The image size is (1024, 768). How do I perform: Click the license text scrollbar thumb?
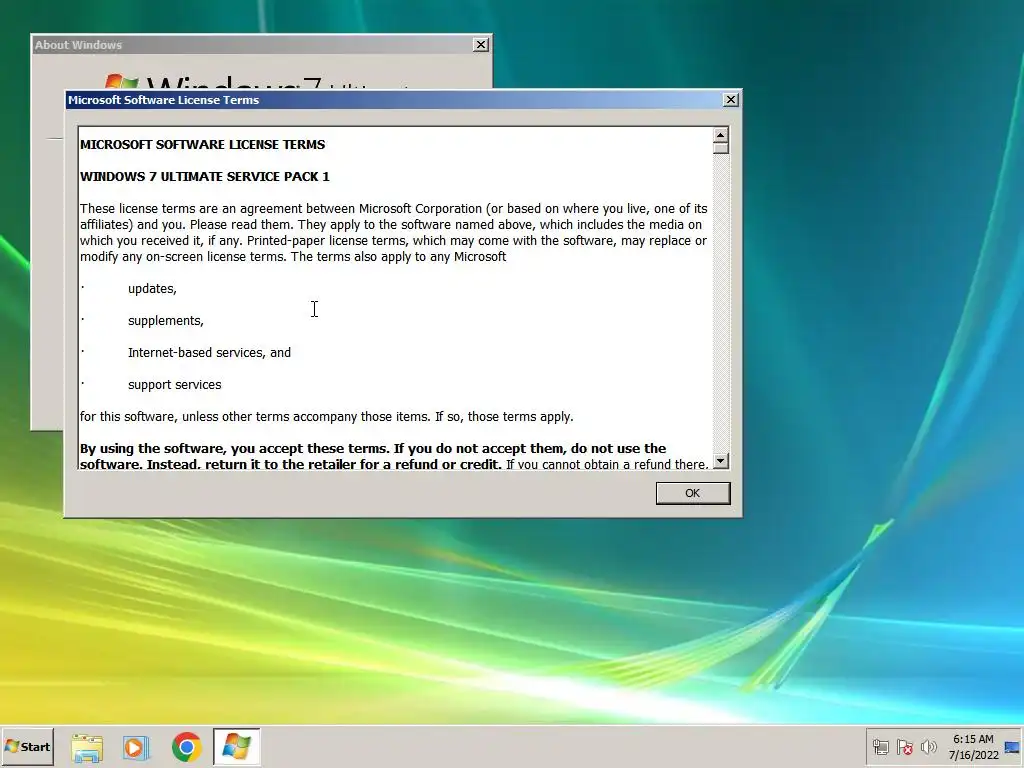pyautogui.click(x=721, y=148)
